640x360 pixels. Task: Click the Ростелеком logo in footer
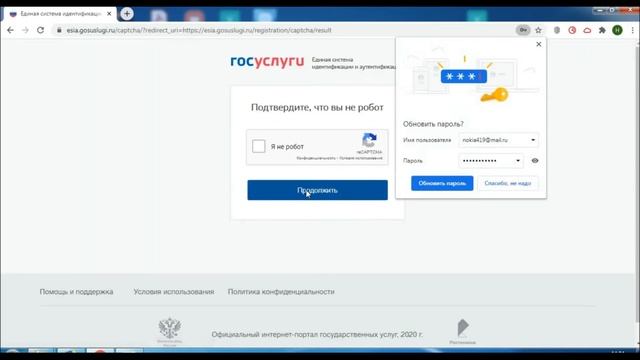(x=462, y=331)
